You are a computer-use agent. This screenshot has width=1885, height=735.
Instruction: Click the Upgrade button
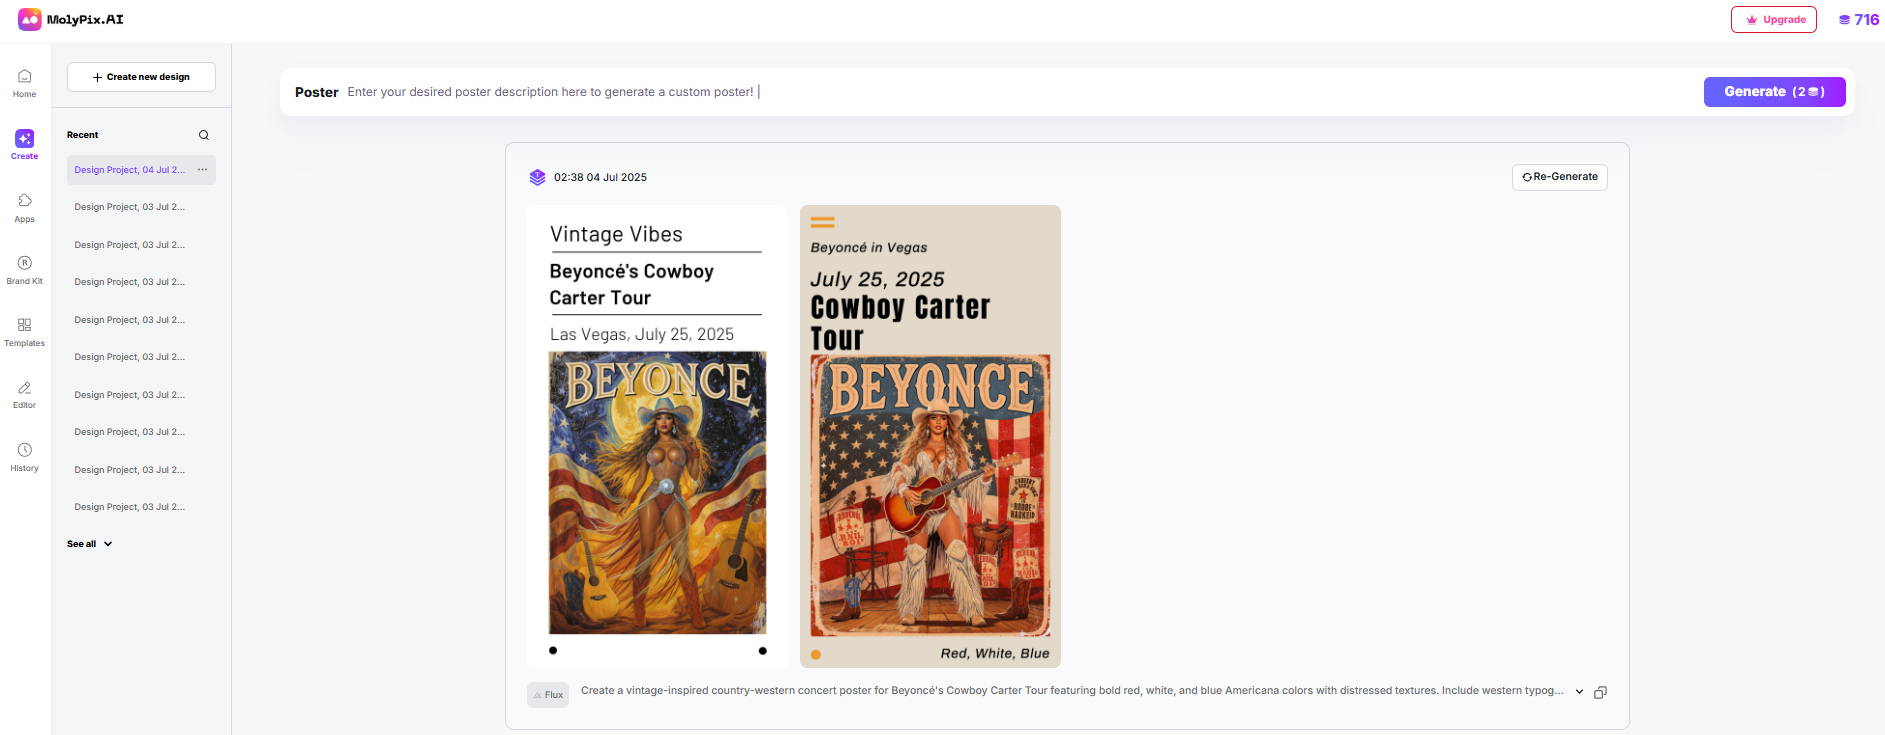coord(1774,19)
